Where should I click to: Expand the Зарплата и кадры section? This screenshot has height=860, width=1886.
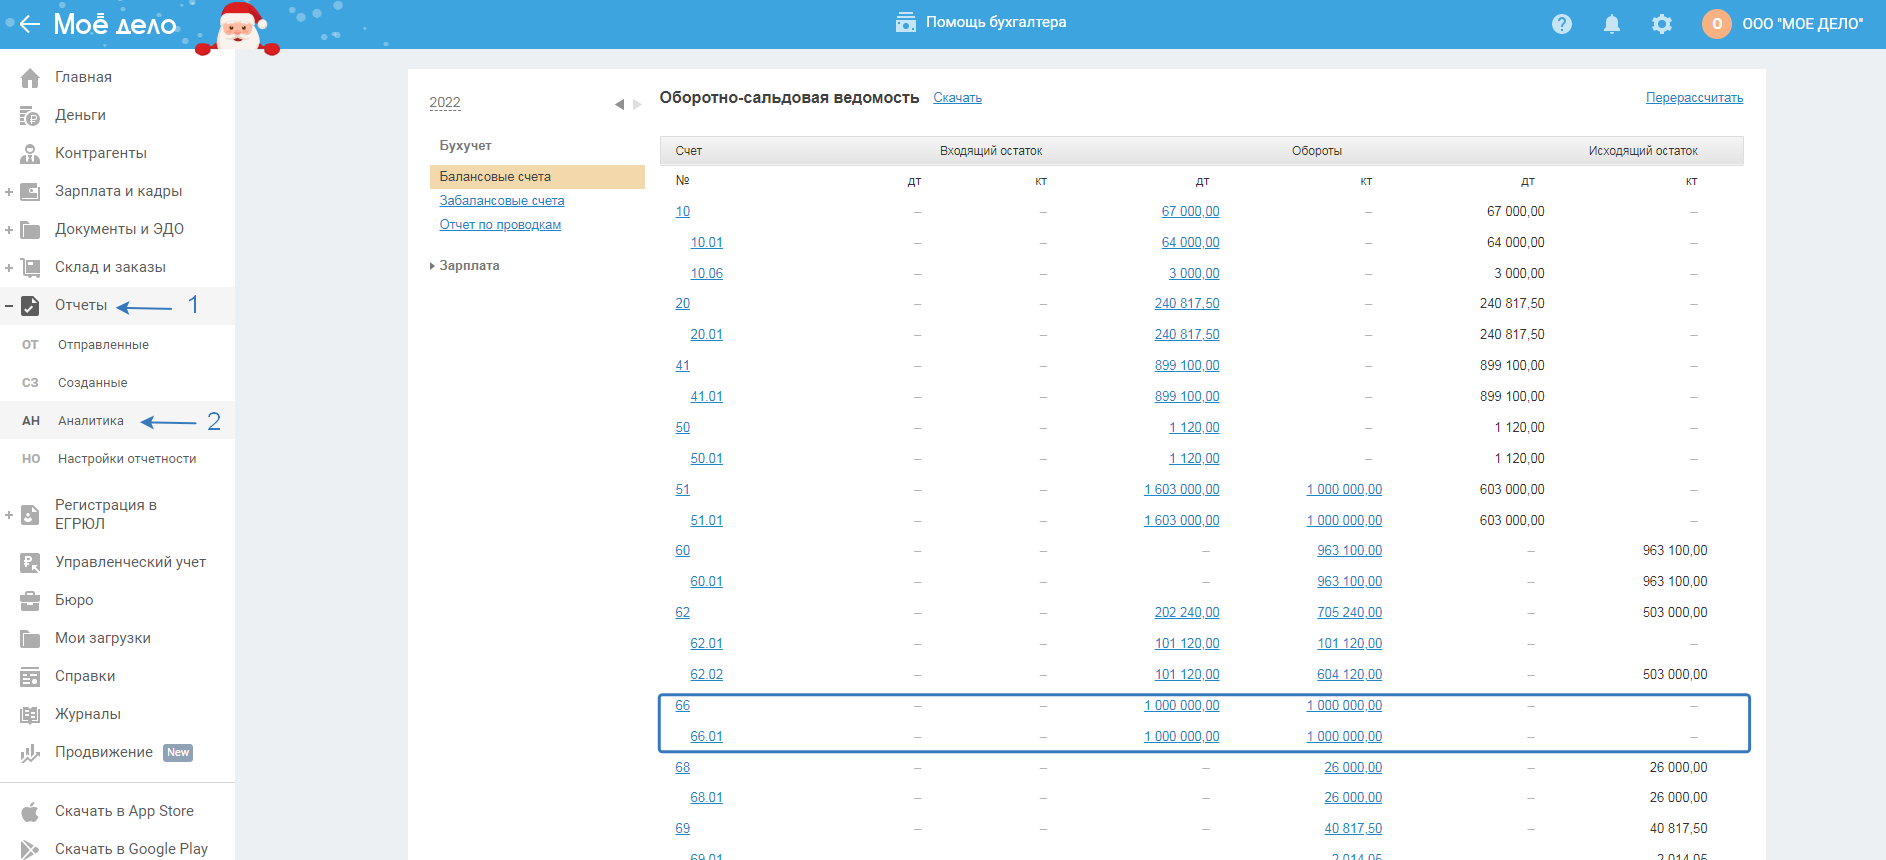point(9,192)
